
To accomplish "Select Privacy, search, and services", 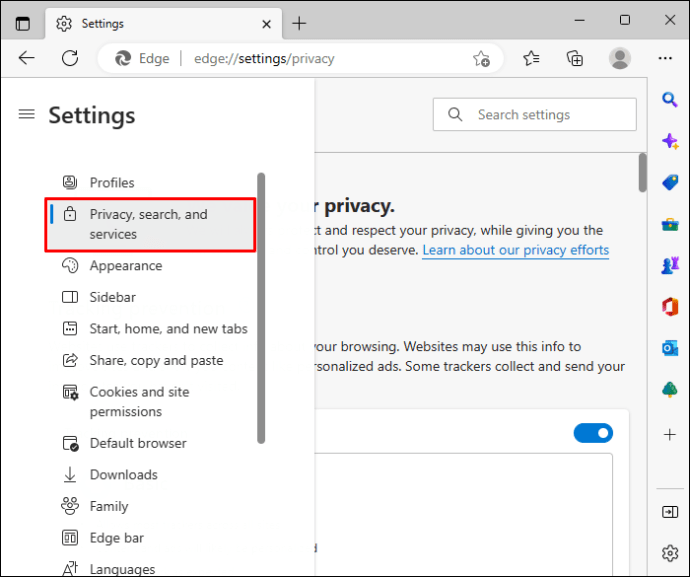I will click(x=150, y=224).
